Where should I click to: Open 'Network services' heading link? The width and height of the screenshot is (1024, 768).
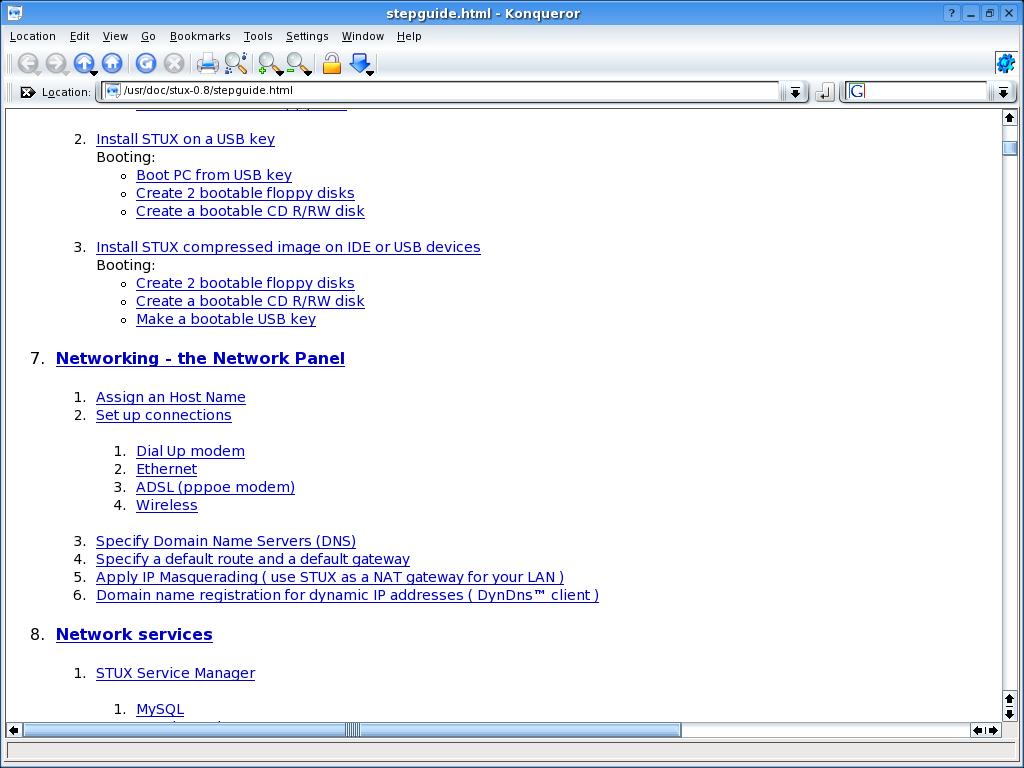tap(135, 634)
